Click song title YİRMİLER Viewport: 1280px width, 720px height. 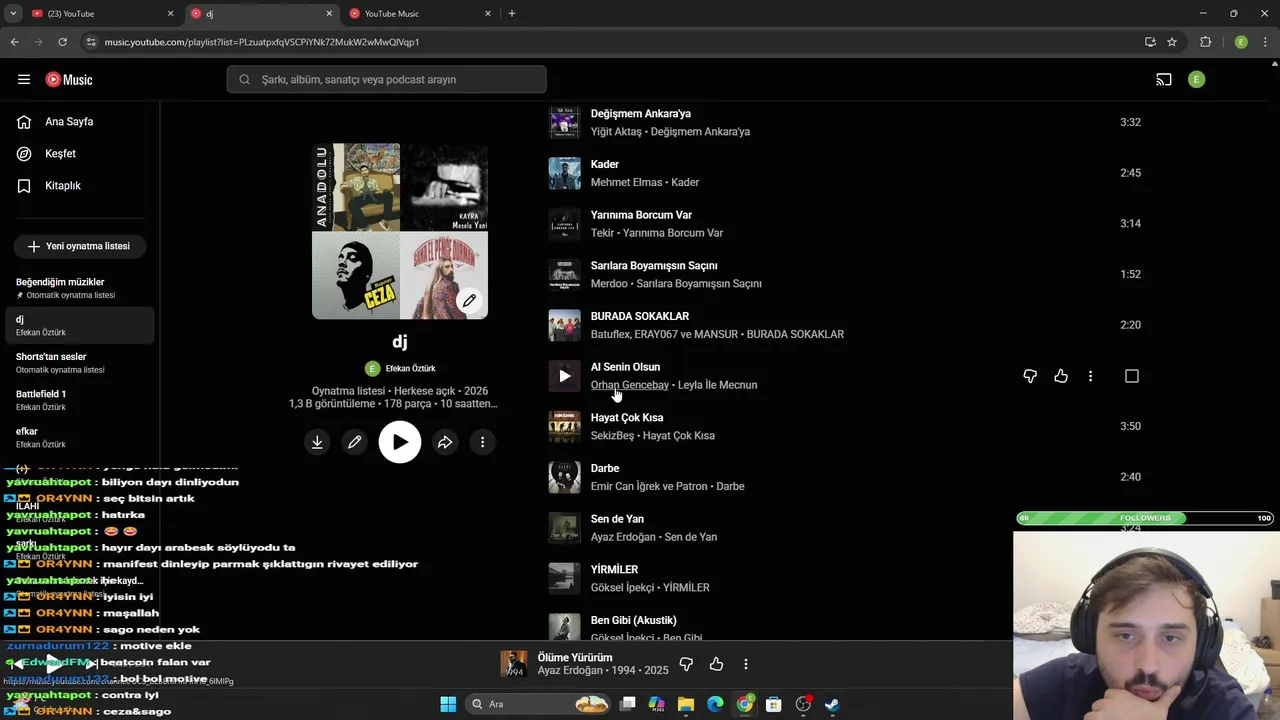click(x=614, y=570)
